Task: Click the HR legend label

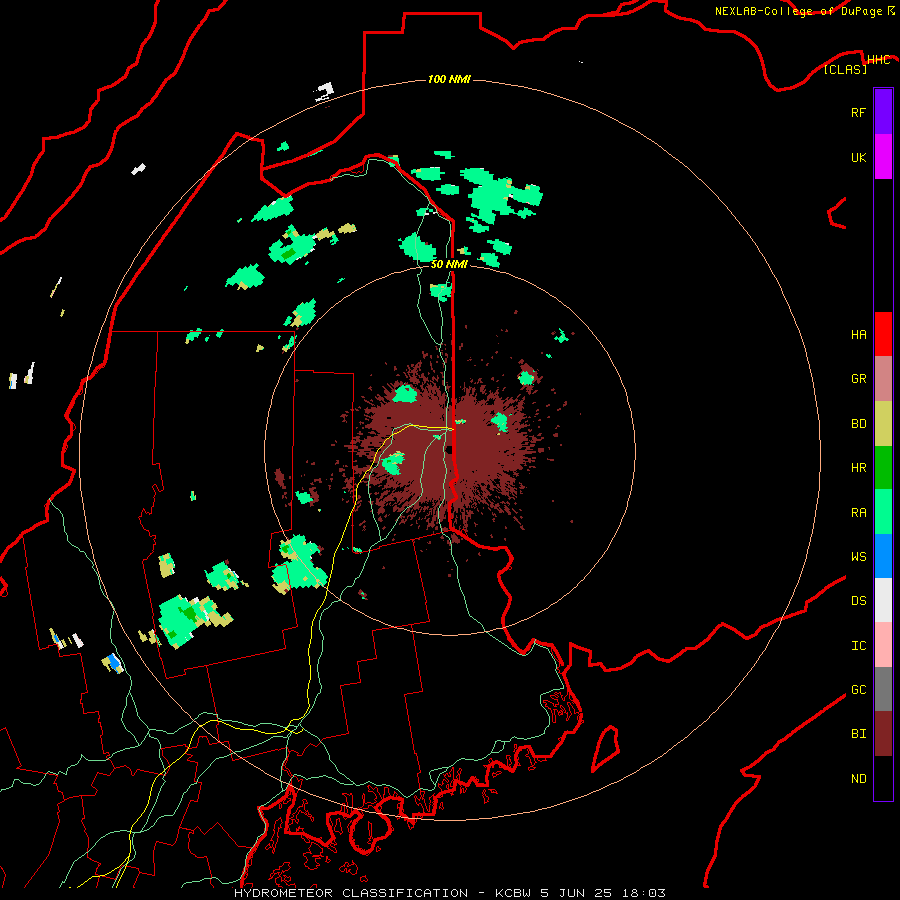Action: (858, 468)
